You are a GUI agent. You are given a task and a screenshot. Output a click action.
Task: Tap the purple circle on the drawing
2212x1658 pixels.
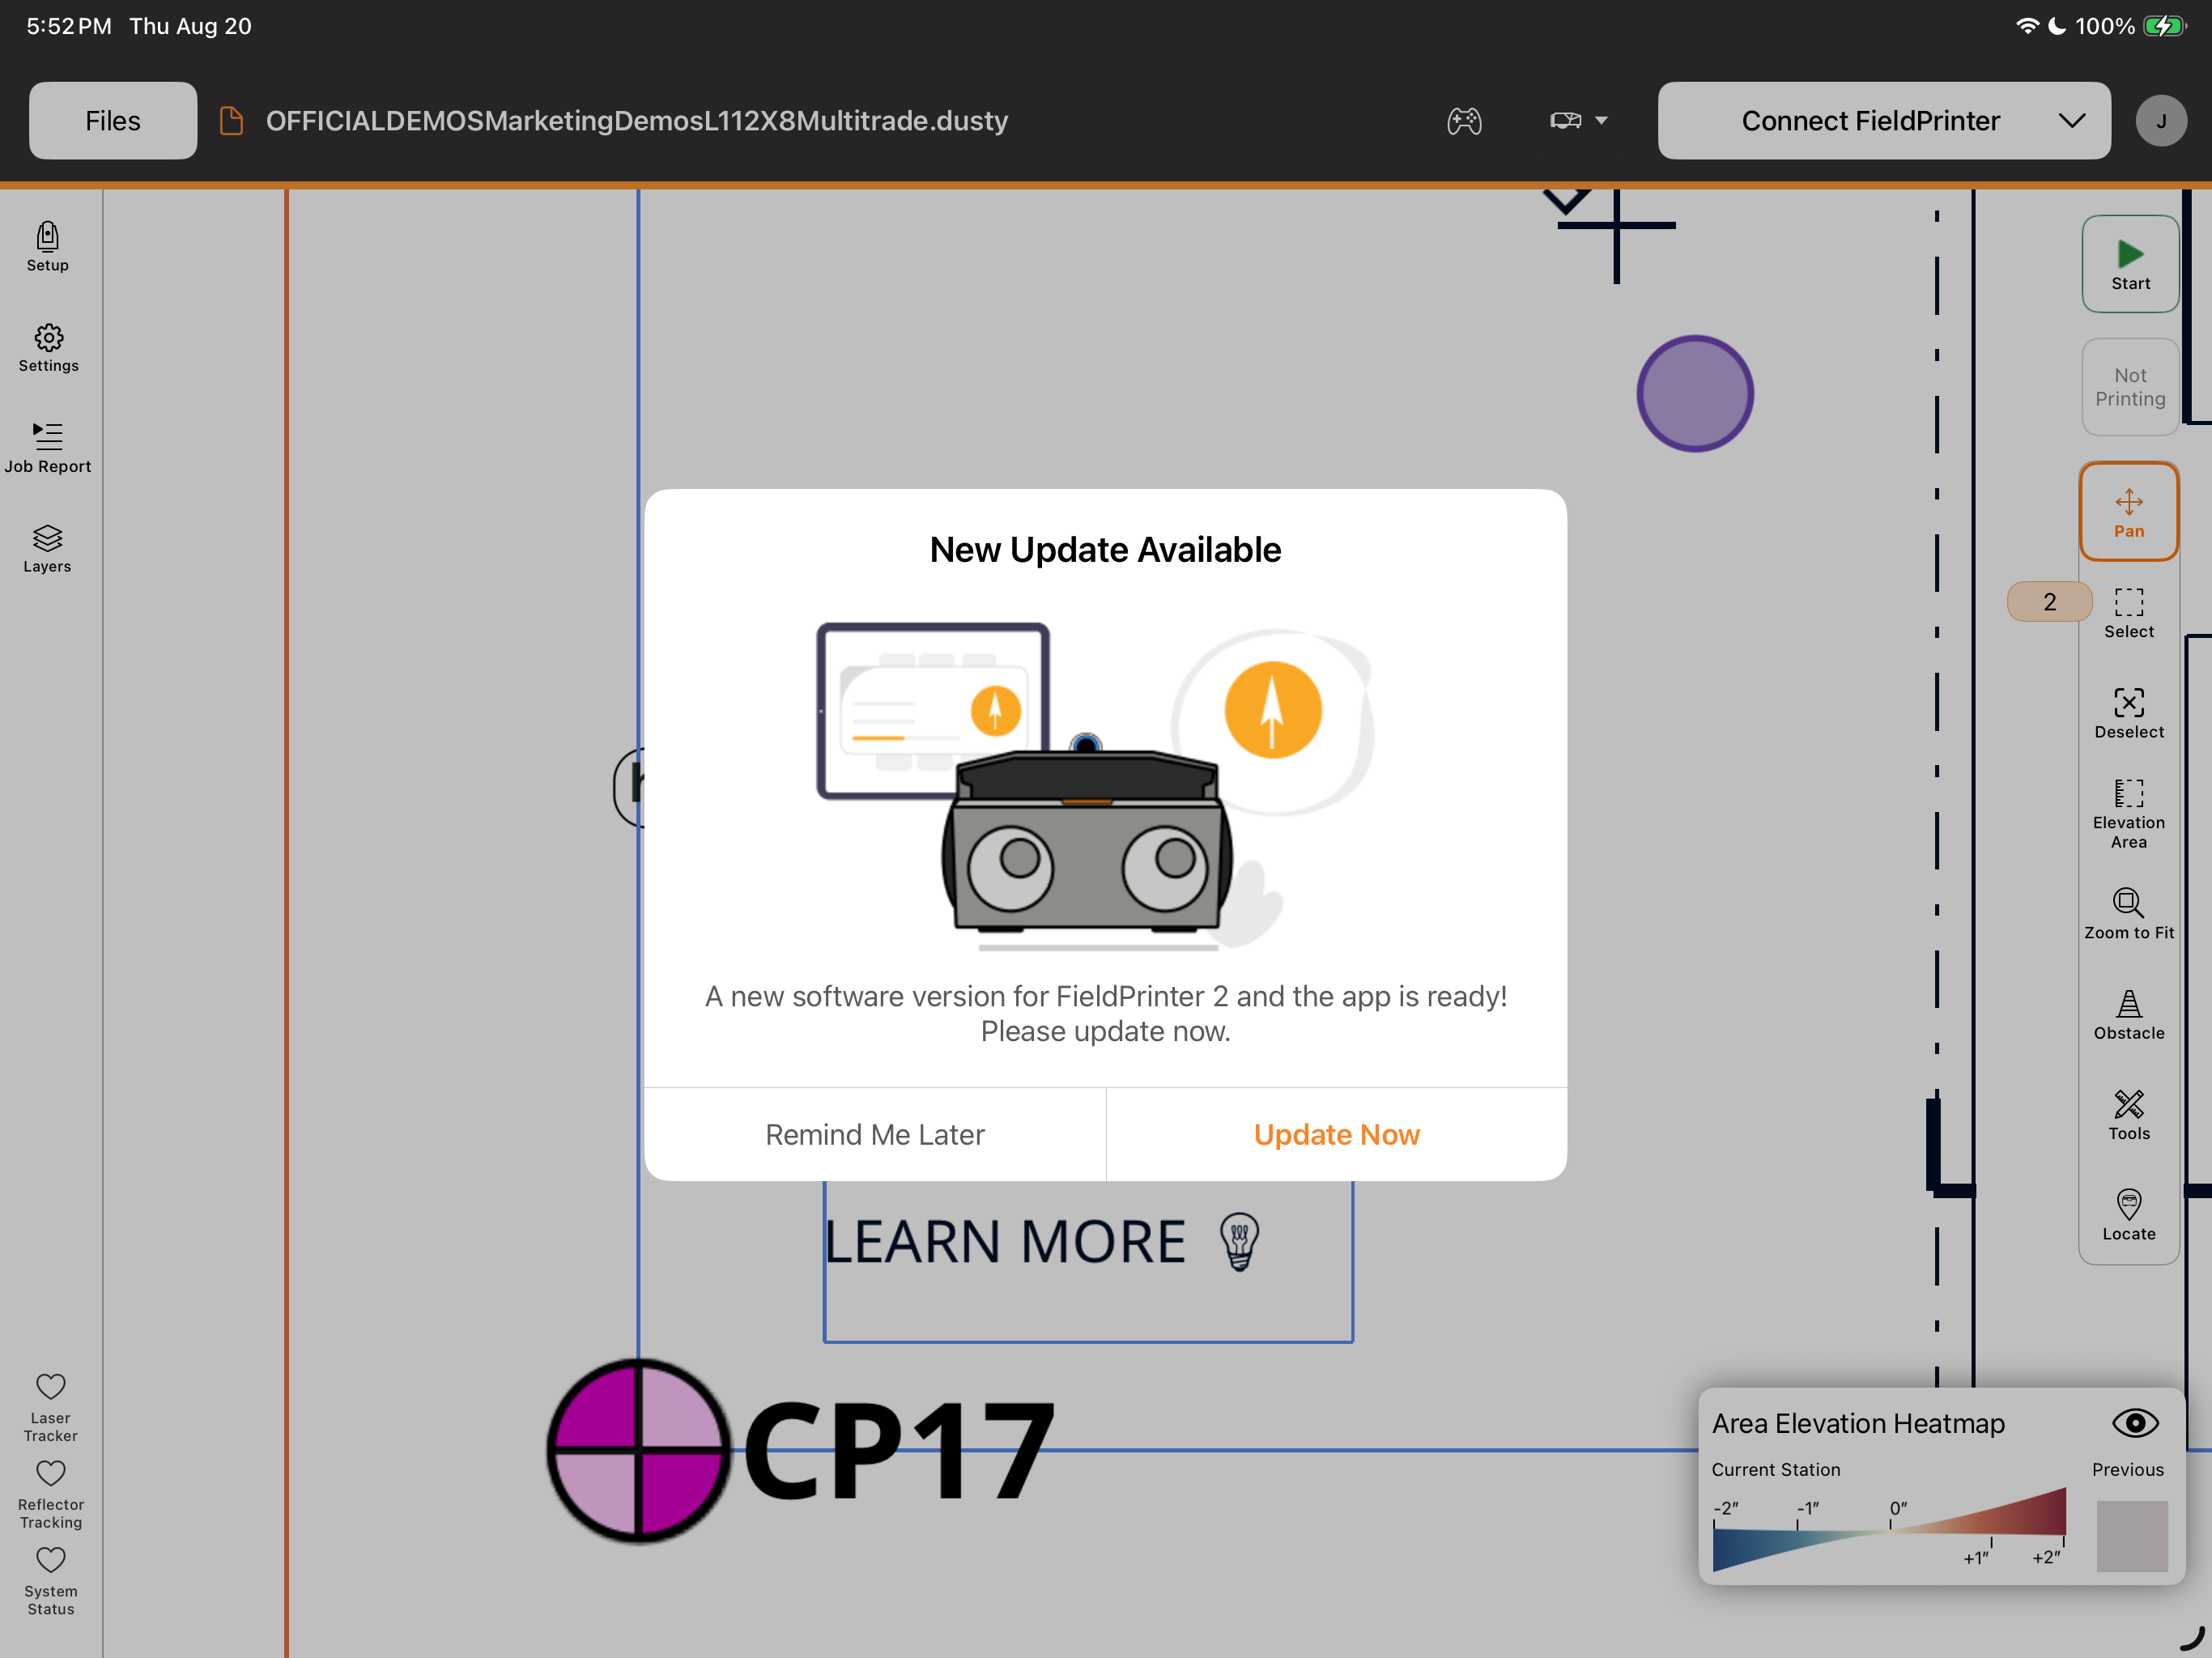tap(1695, 393)
